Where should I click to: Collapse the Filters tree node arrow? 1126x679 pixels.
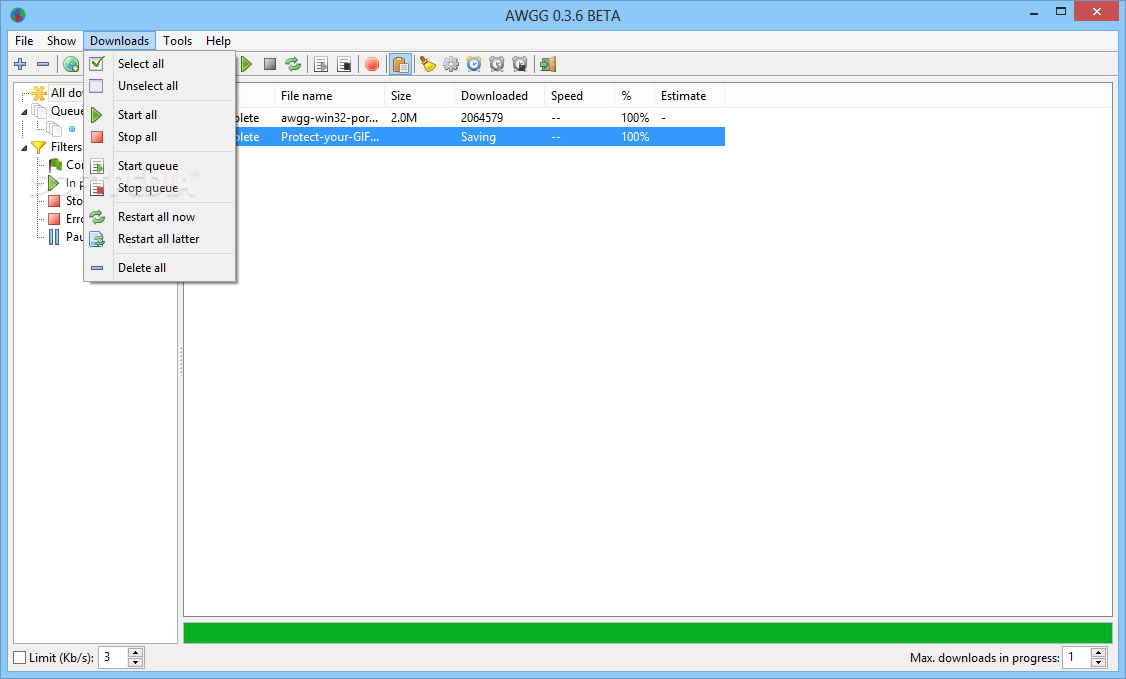click(24, 147)
